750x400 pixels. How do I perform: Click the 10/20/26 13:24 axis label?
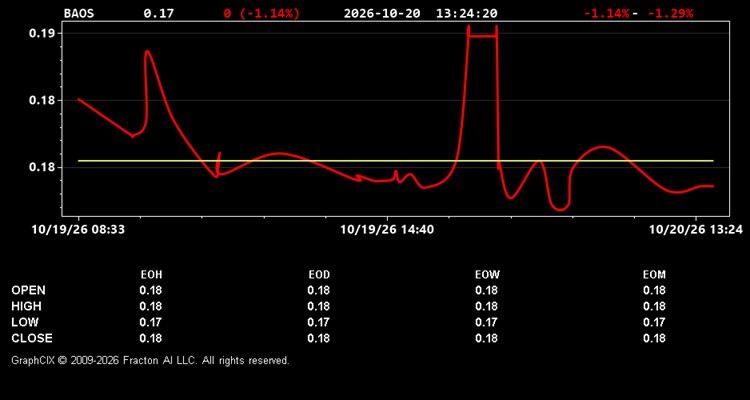[696, 230]
